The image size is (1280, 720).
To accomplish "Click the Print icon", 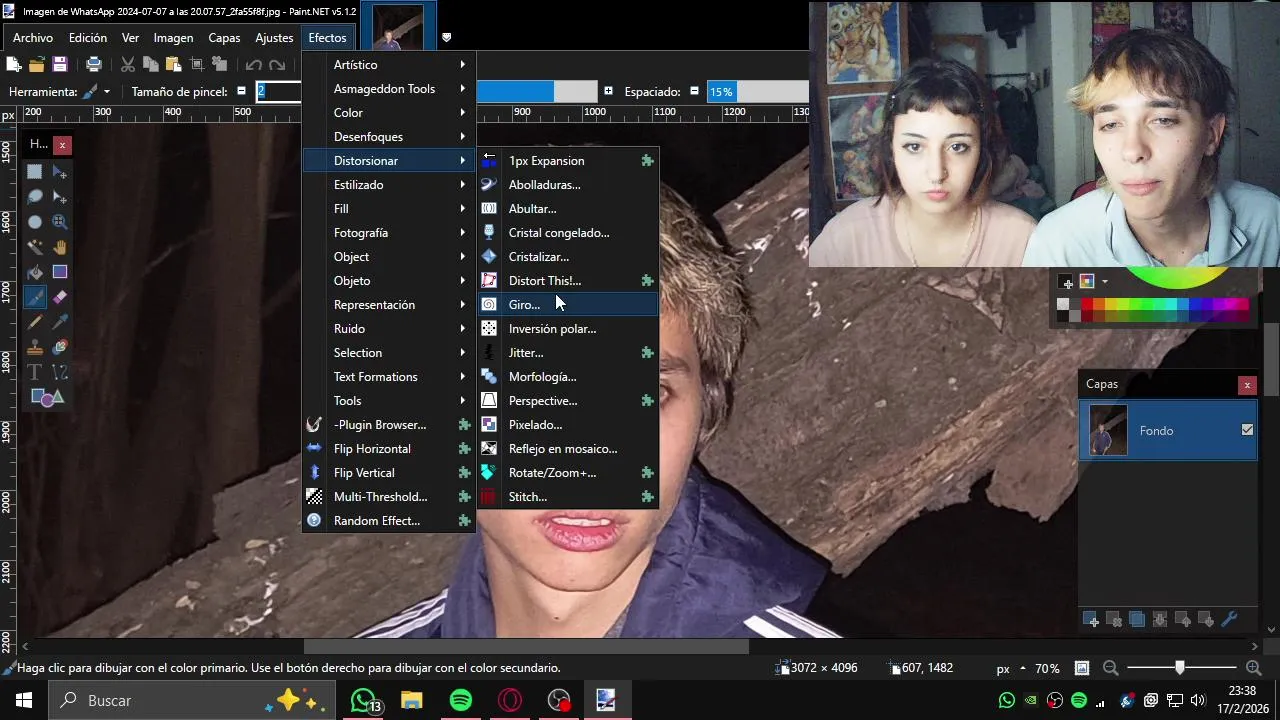I will pyautogui.click(x=94, y=64).
